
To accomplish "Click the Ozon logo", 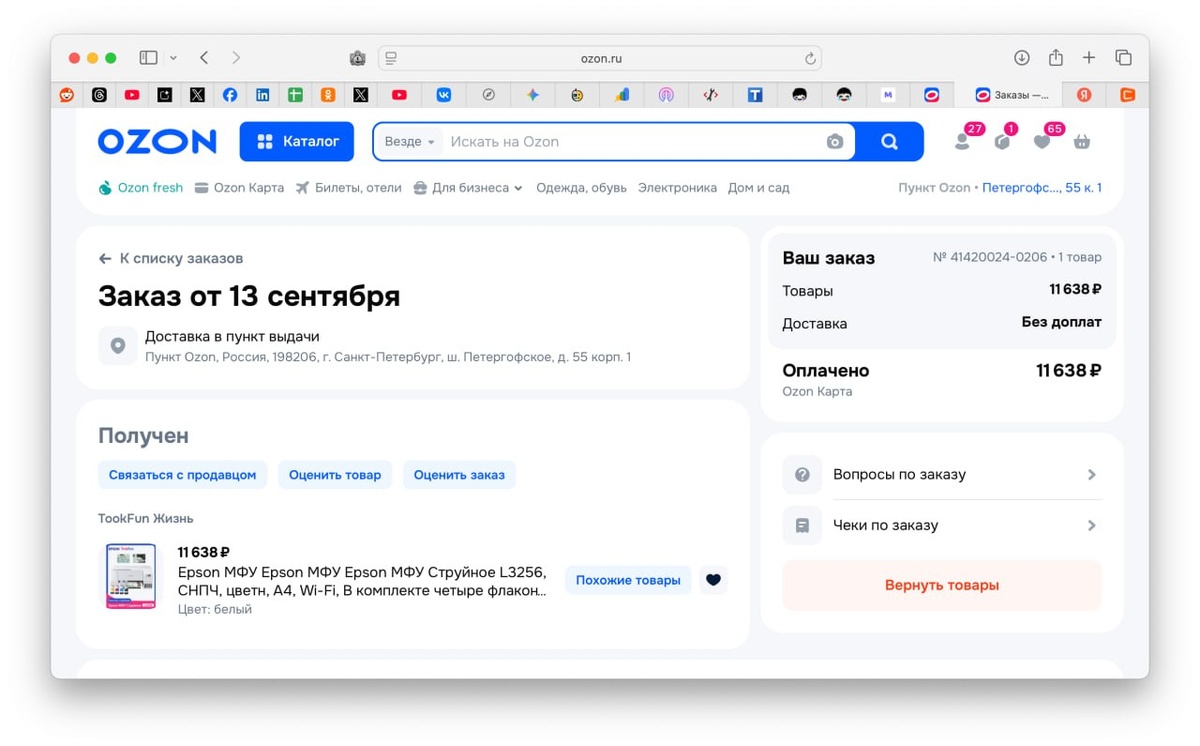I will click(x=157, y=142).
